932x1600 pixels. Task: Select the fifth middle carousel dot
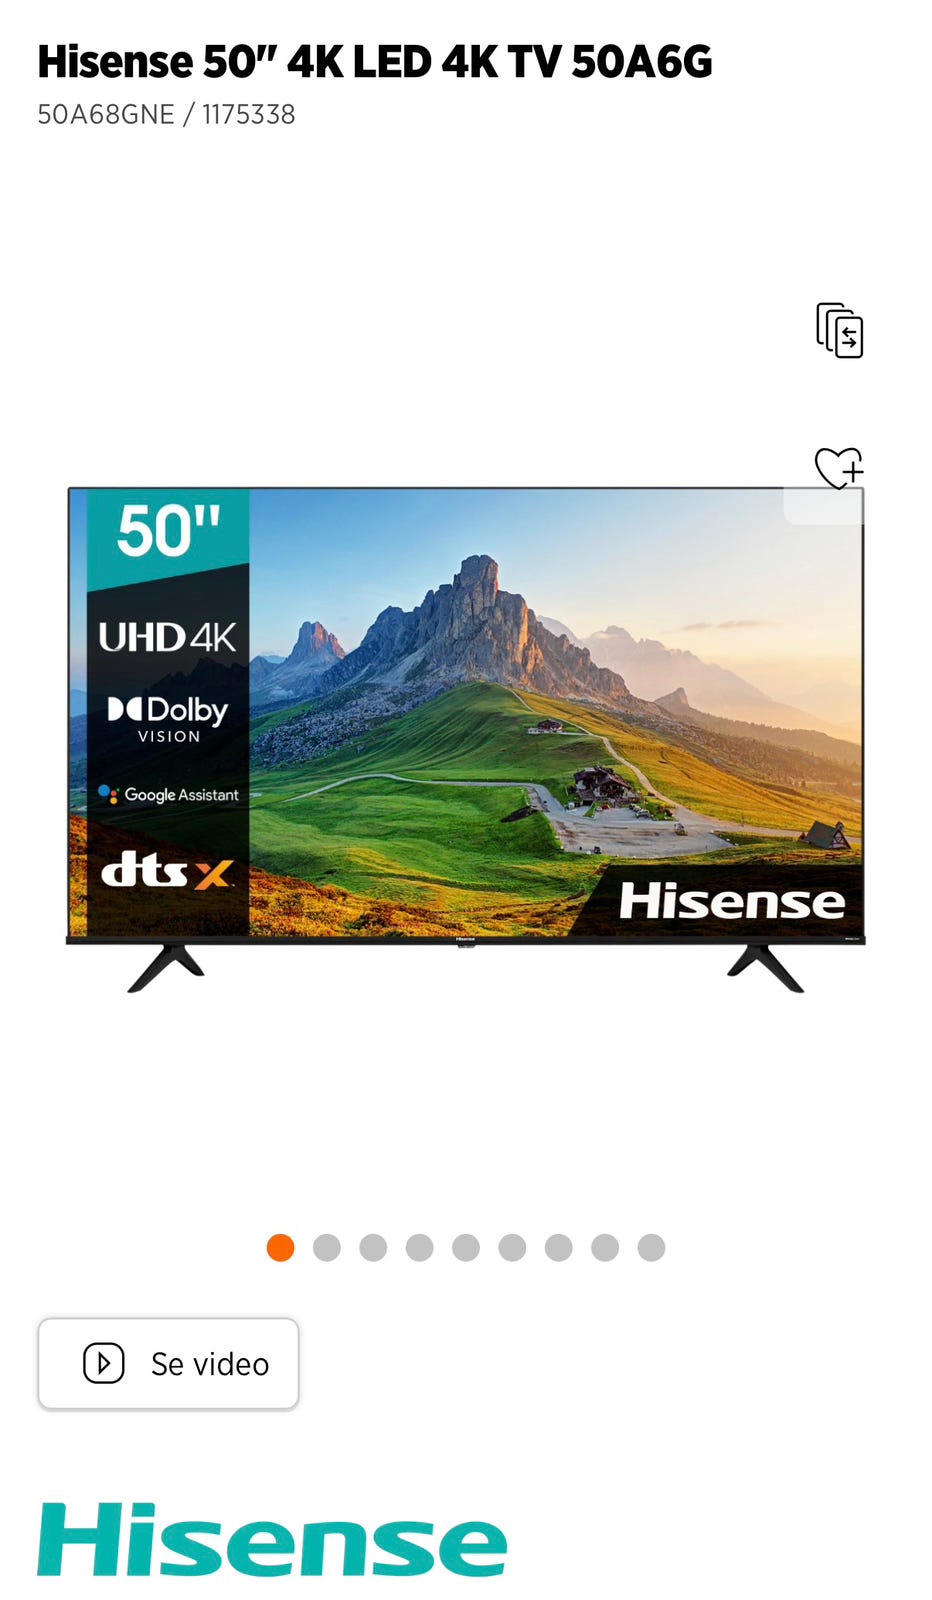pos(466,1248)
